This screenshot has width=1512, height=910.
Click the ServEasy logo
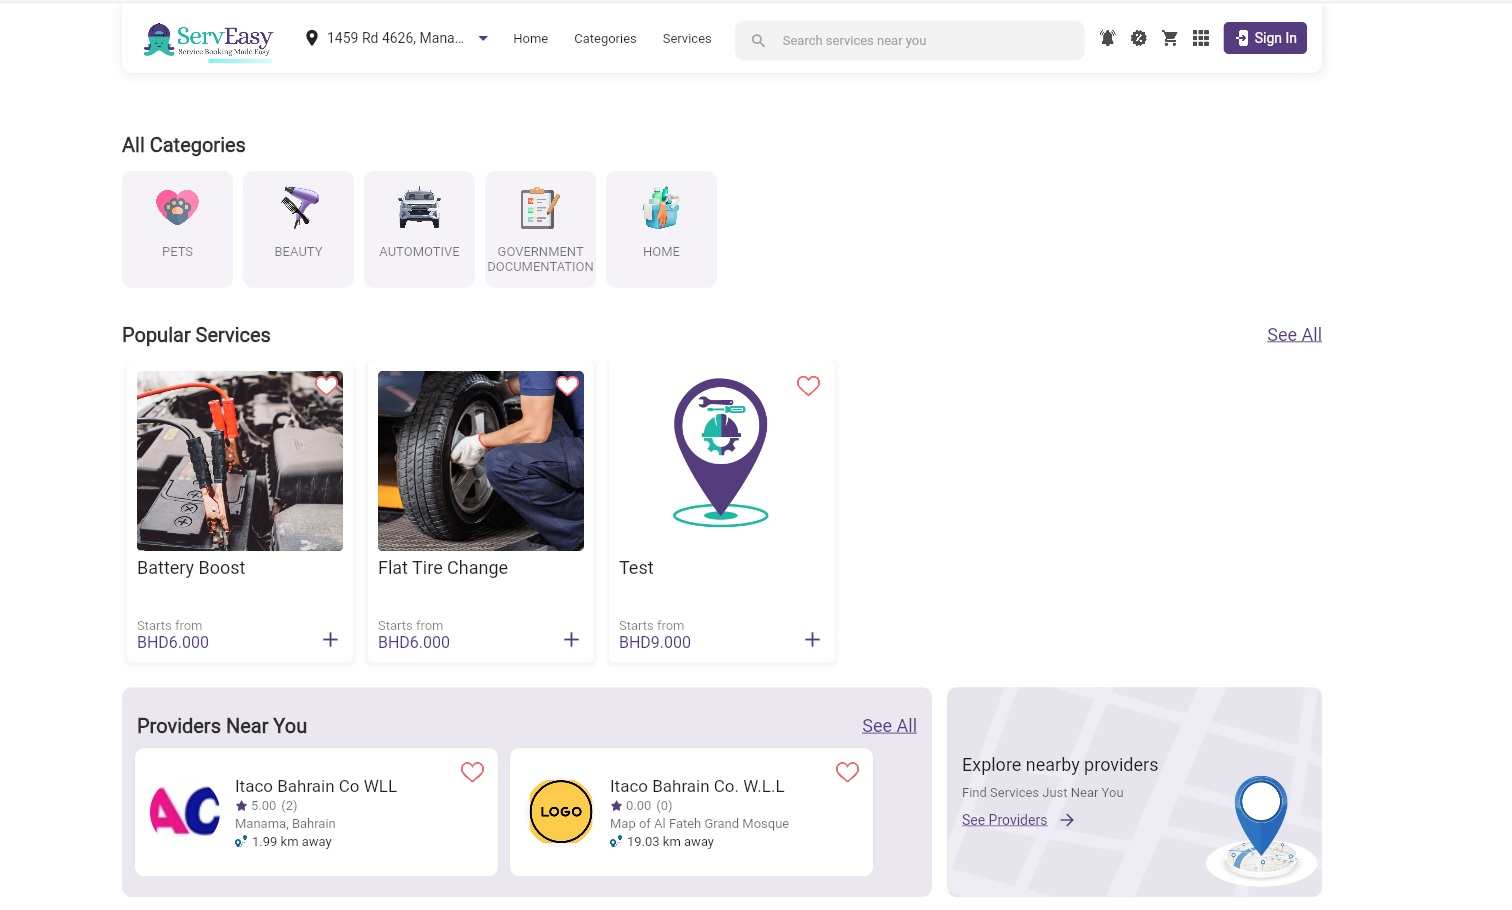pyautogui.click(x=209, y=40)
